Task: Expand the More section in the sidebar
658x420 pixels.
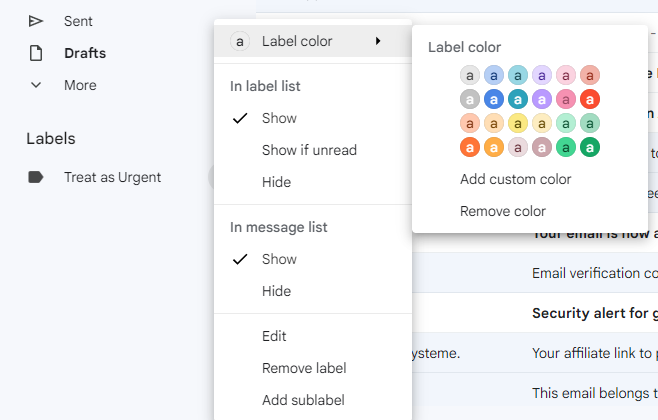Action: pyautogui.click(x=80, y=85)
